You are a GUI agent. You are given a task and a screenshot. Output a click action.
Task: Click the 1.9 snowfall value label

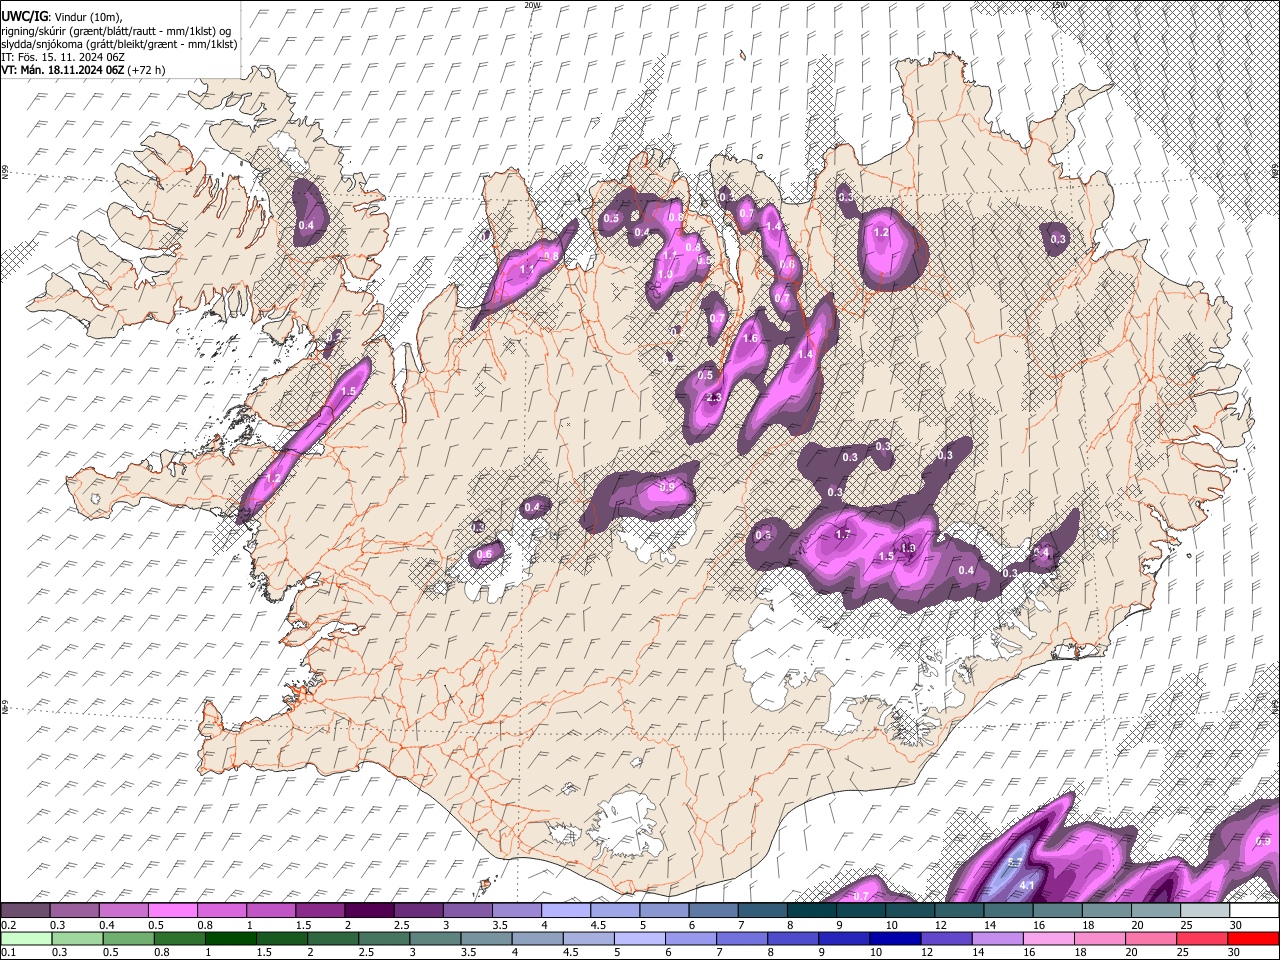click(908, 548)
